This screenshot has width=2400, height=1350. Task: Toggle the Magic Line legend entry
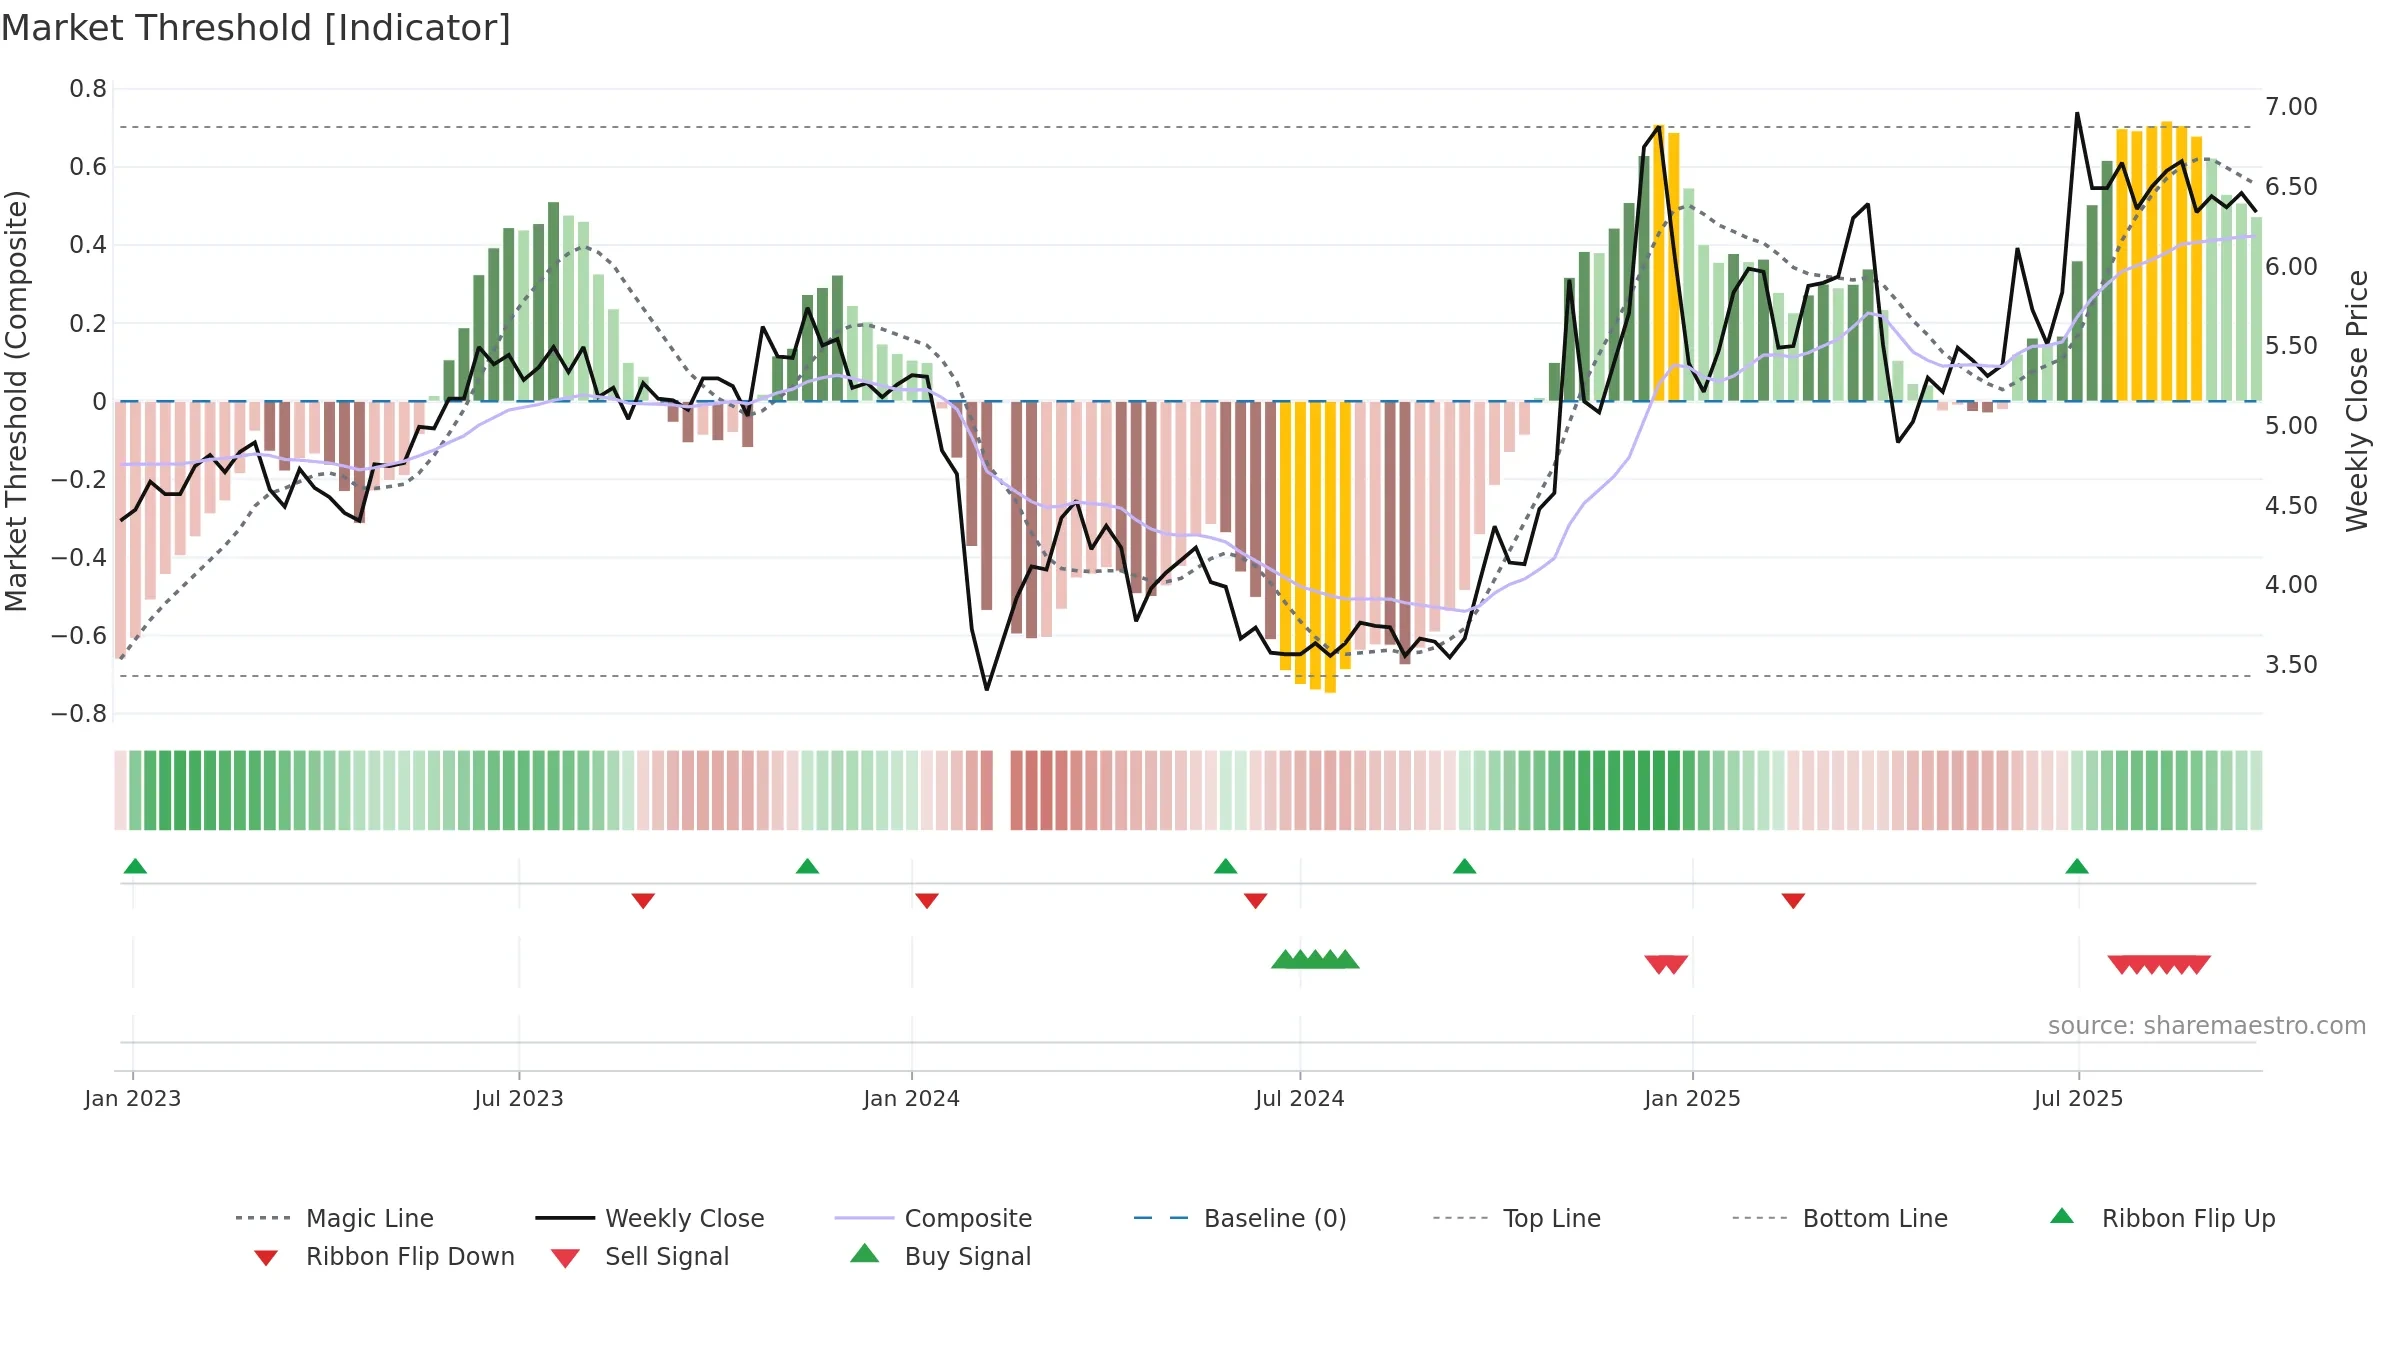coord(334,1218)
